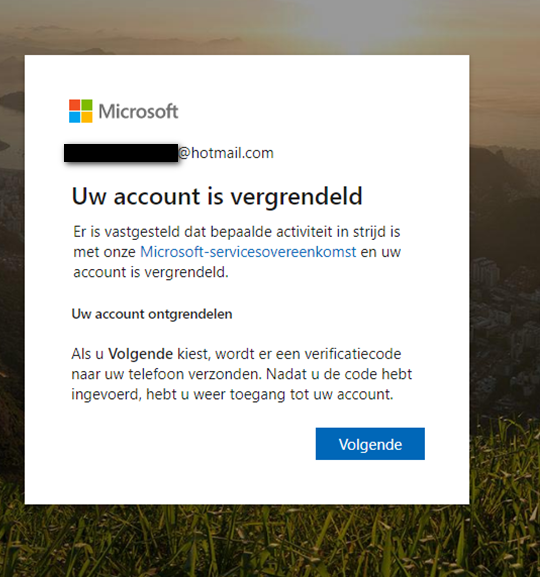Click the phrase 'account is vergrendeld.' in paragraph
Screen dimensions: 540x577
coord(151,272)
